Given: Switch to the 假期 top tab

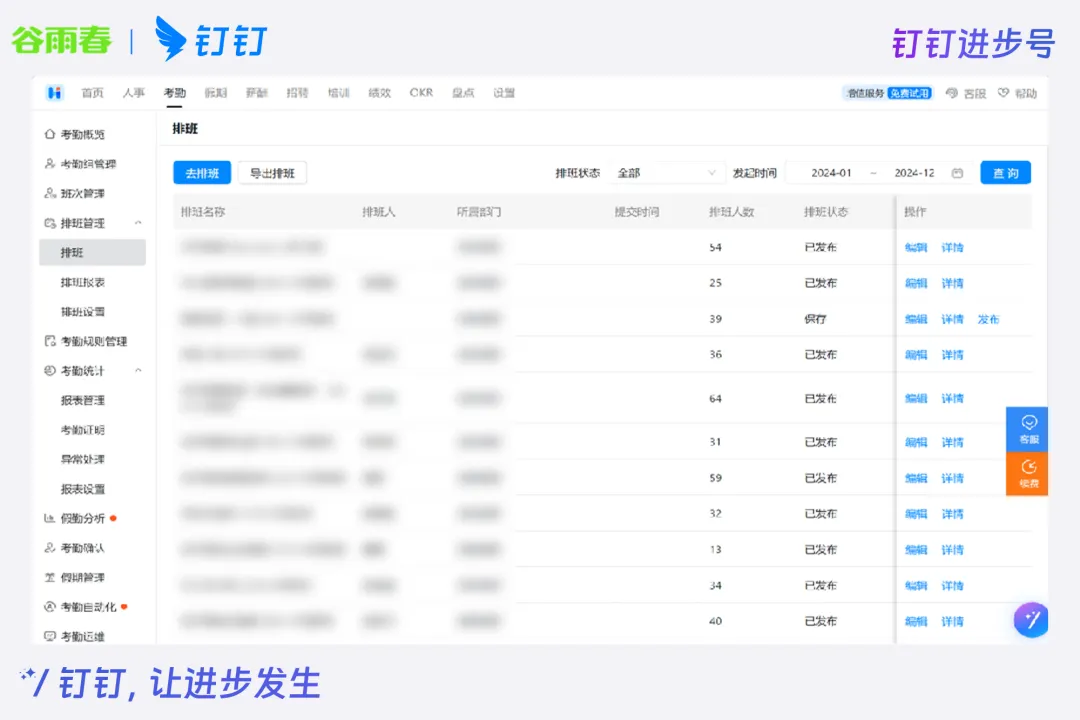Looking at the screenshot, I should (216, 93).
